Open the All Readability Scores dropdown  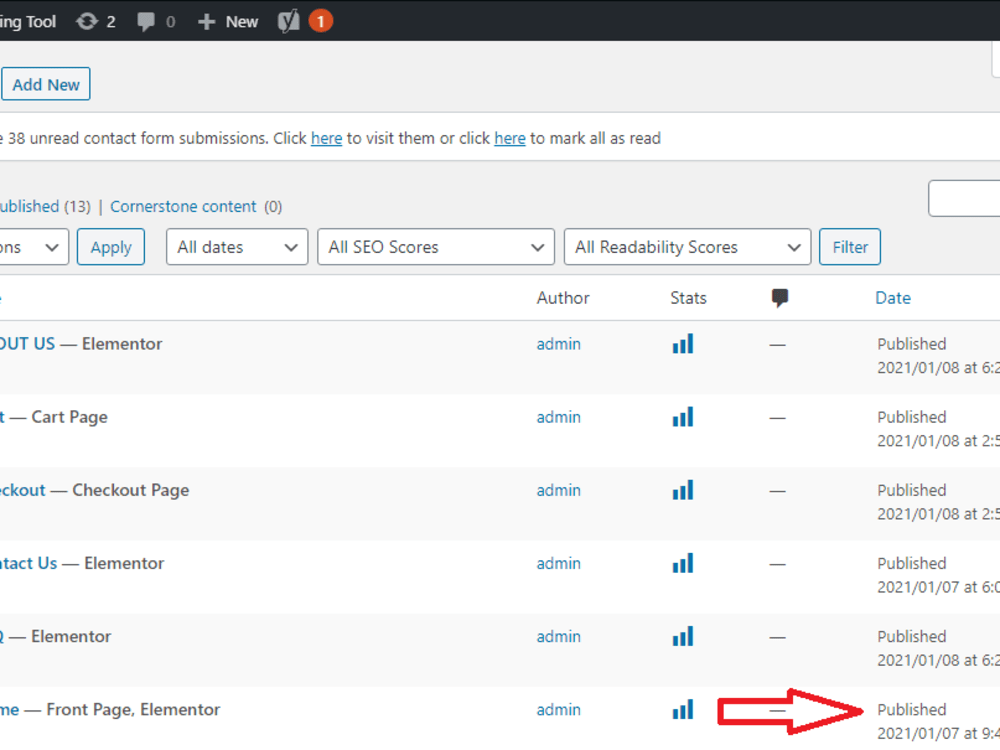(688, 247)
